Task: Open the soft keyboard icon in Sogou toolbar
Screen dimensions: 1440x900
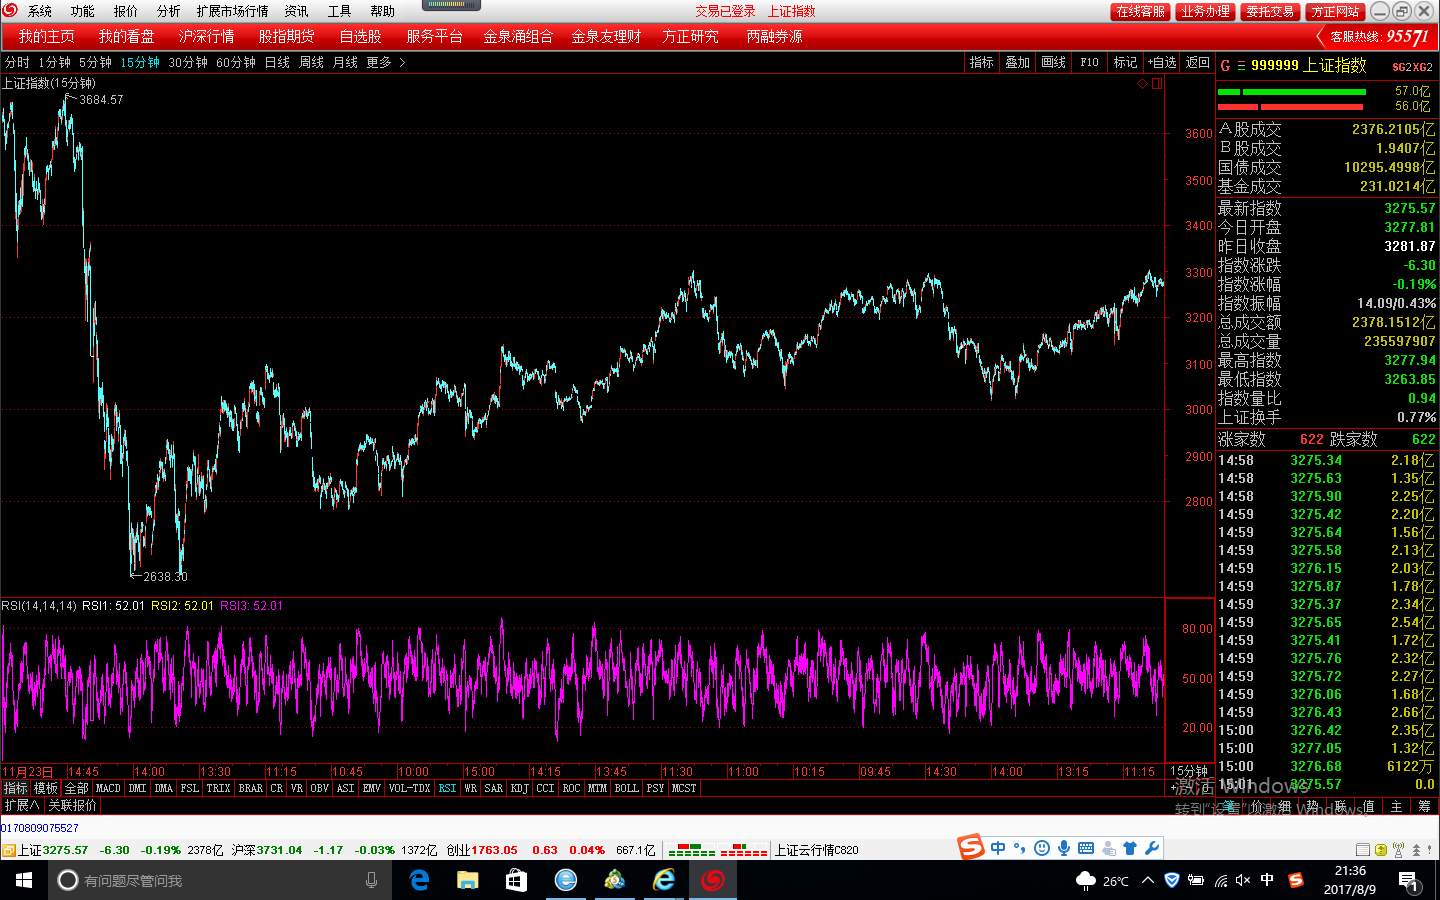Action: point(1085,848)
